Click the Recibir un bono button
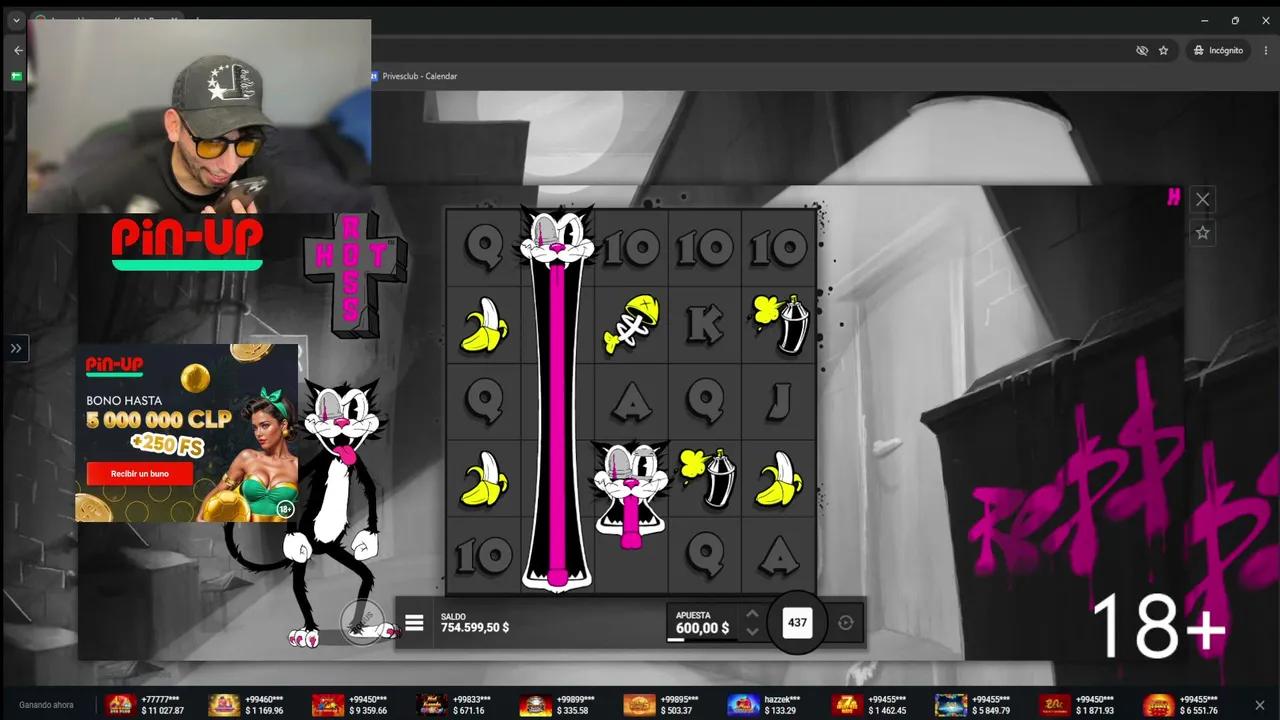The image size is (1280, 720). (139, 473)
